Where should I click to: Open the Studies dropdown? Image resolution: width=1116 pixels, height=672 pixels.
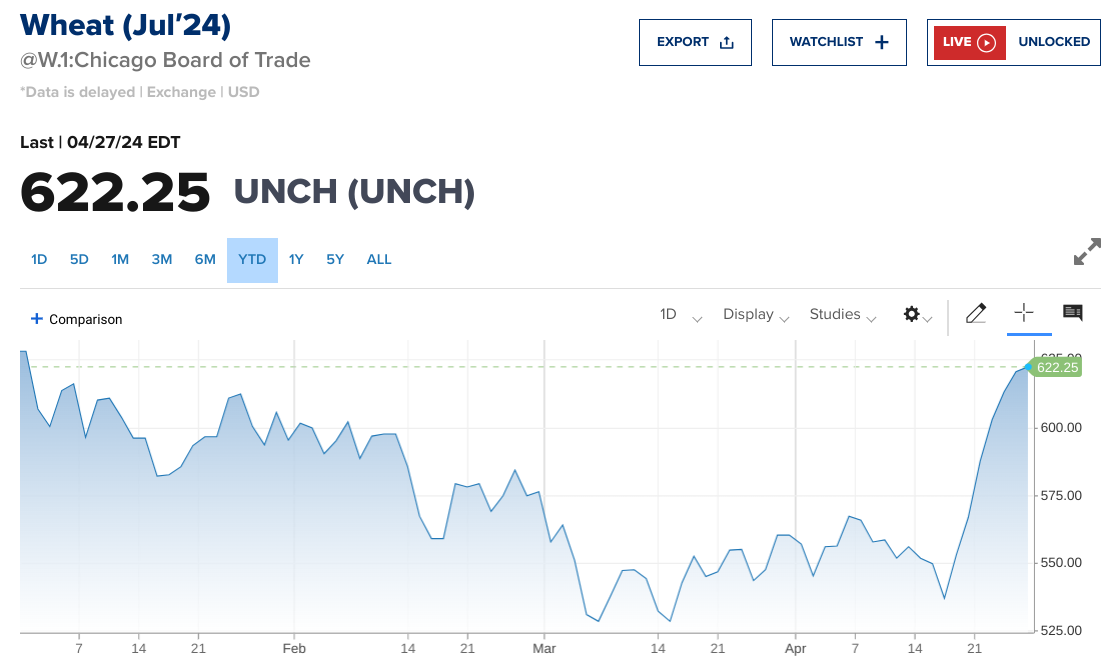(843, 314)
